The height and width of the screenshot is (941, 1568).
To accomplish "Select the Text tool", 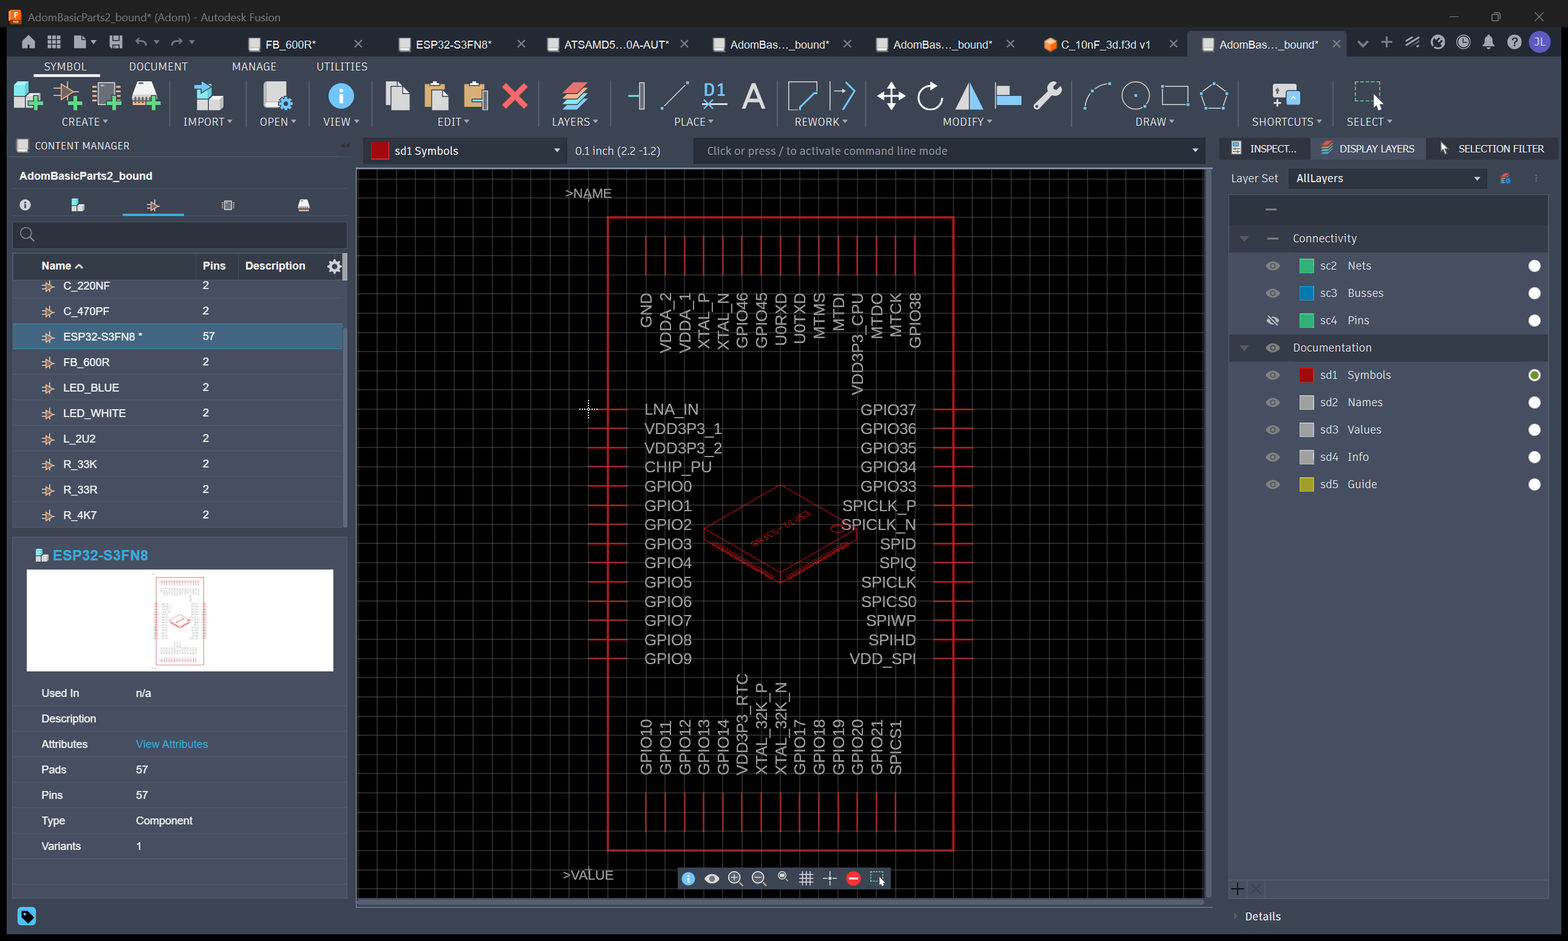I will point(753,96).
